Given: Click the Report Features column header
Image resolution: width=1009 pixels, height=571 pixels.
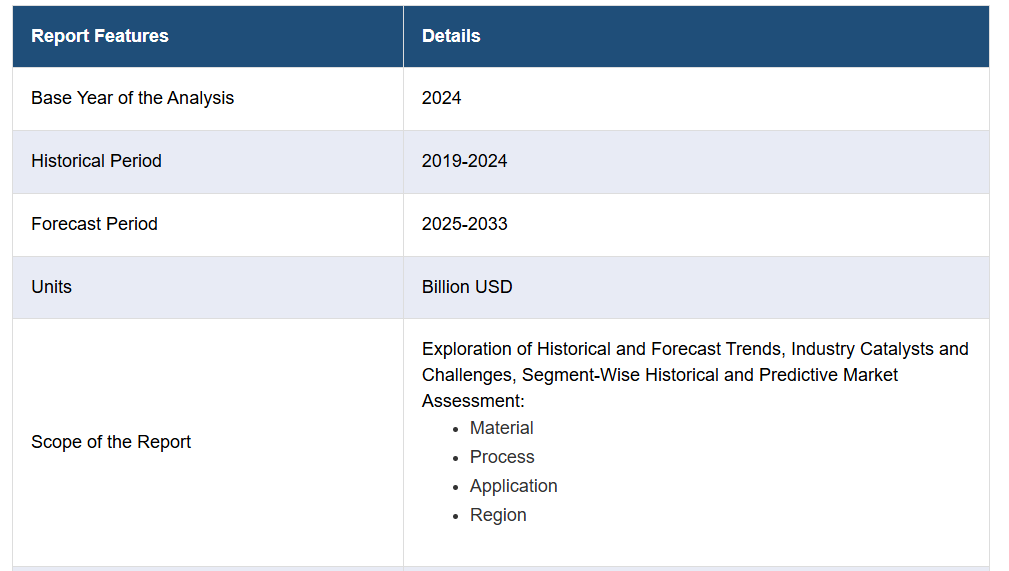Looking at the screenshot, I should tap(100, 36).
